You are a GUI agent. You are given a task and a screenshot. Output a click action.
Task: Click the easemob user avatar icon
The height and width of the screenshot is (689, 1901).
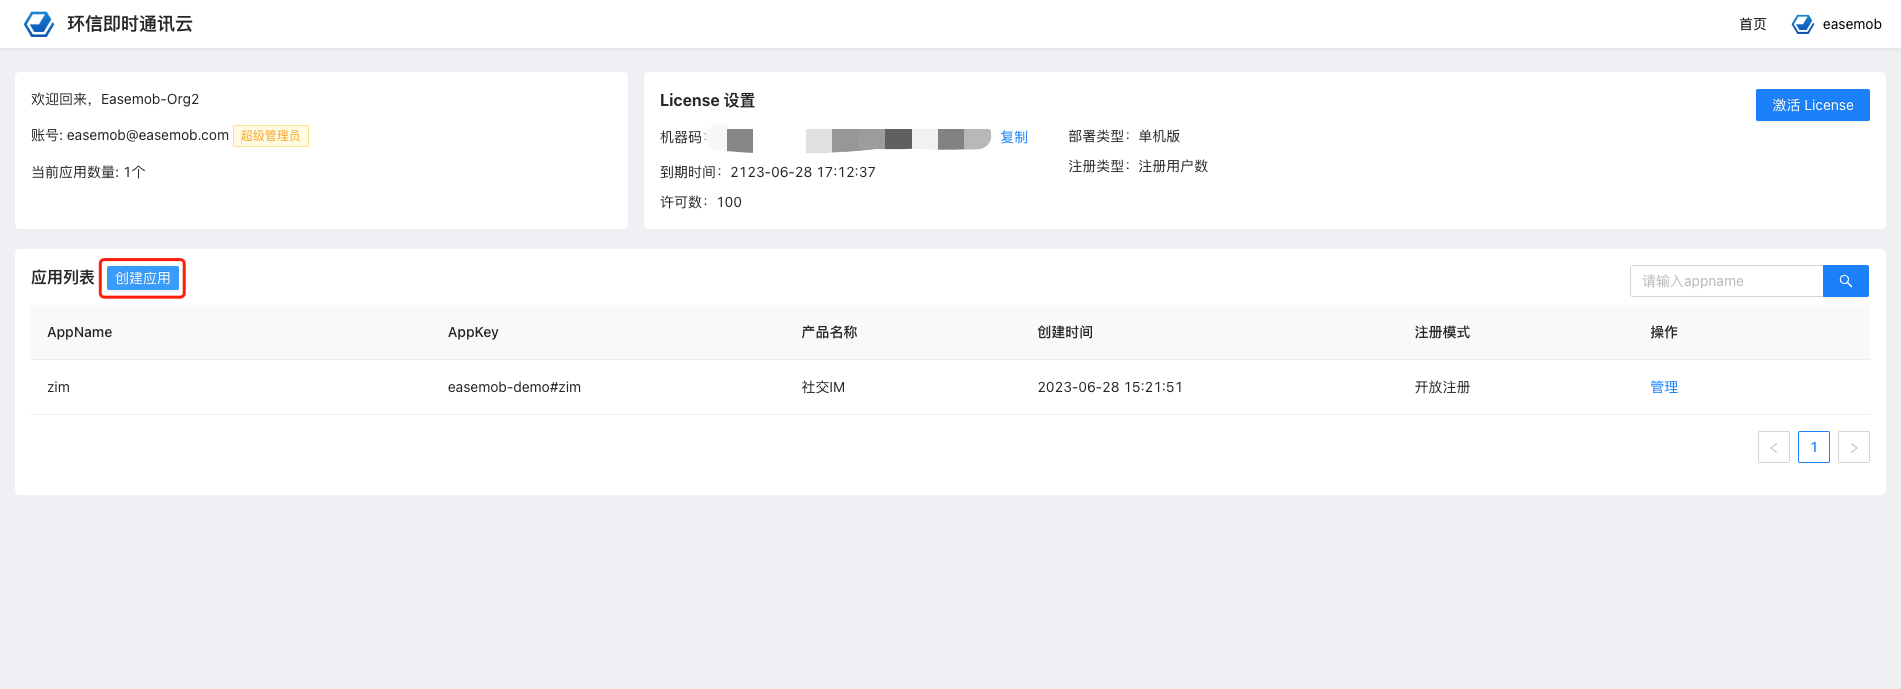pyautogui.click(x=1802, y=24)
